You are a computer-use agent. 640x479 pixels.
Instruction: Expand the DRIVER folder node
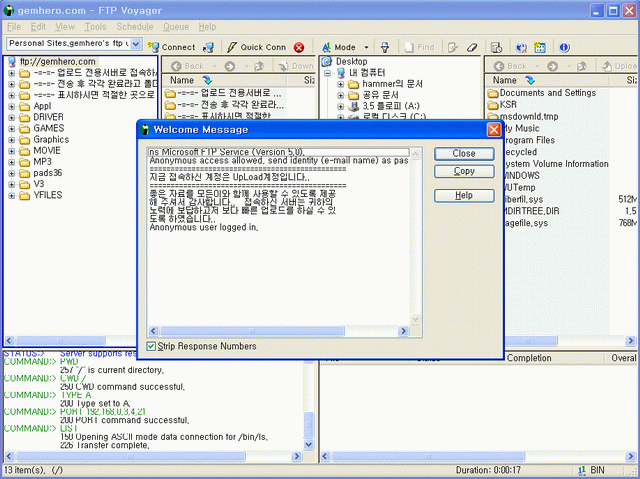coord(11,118)
